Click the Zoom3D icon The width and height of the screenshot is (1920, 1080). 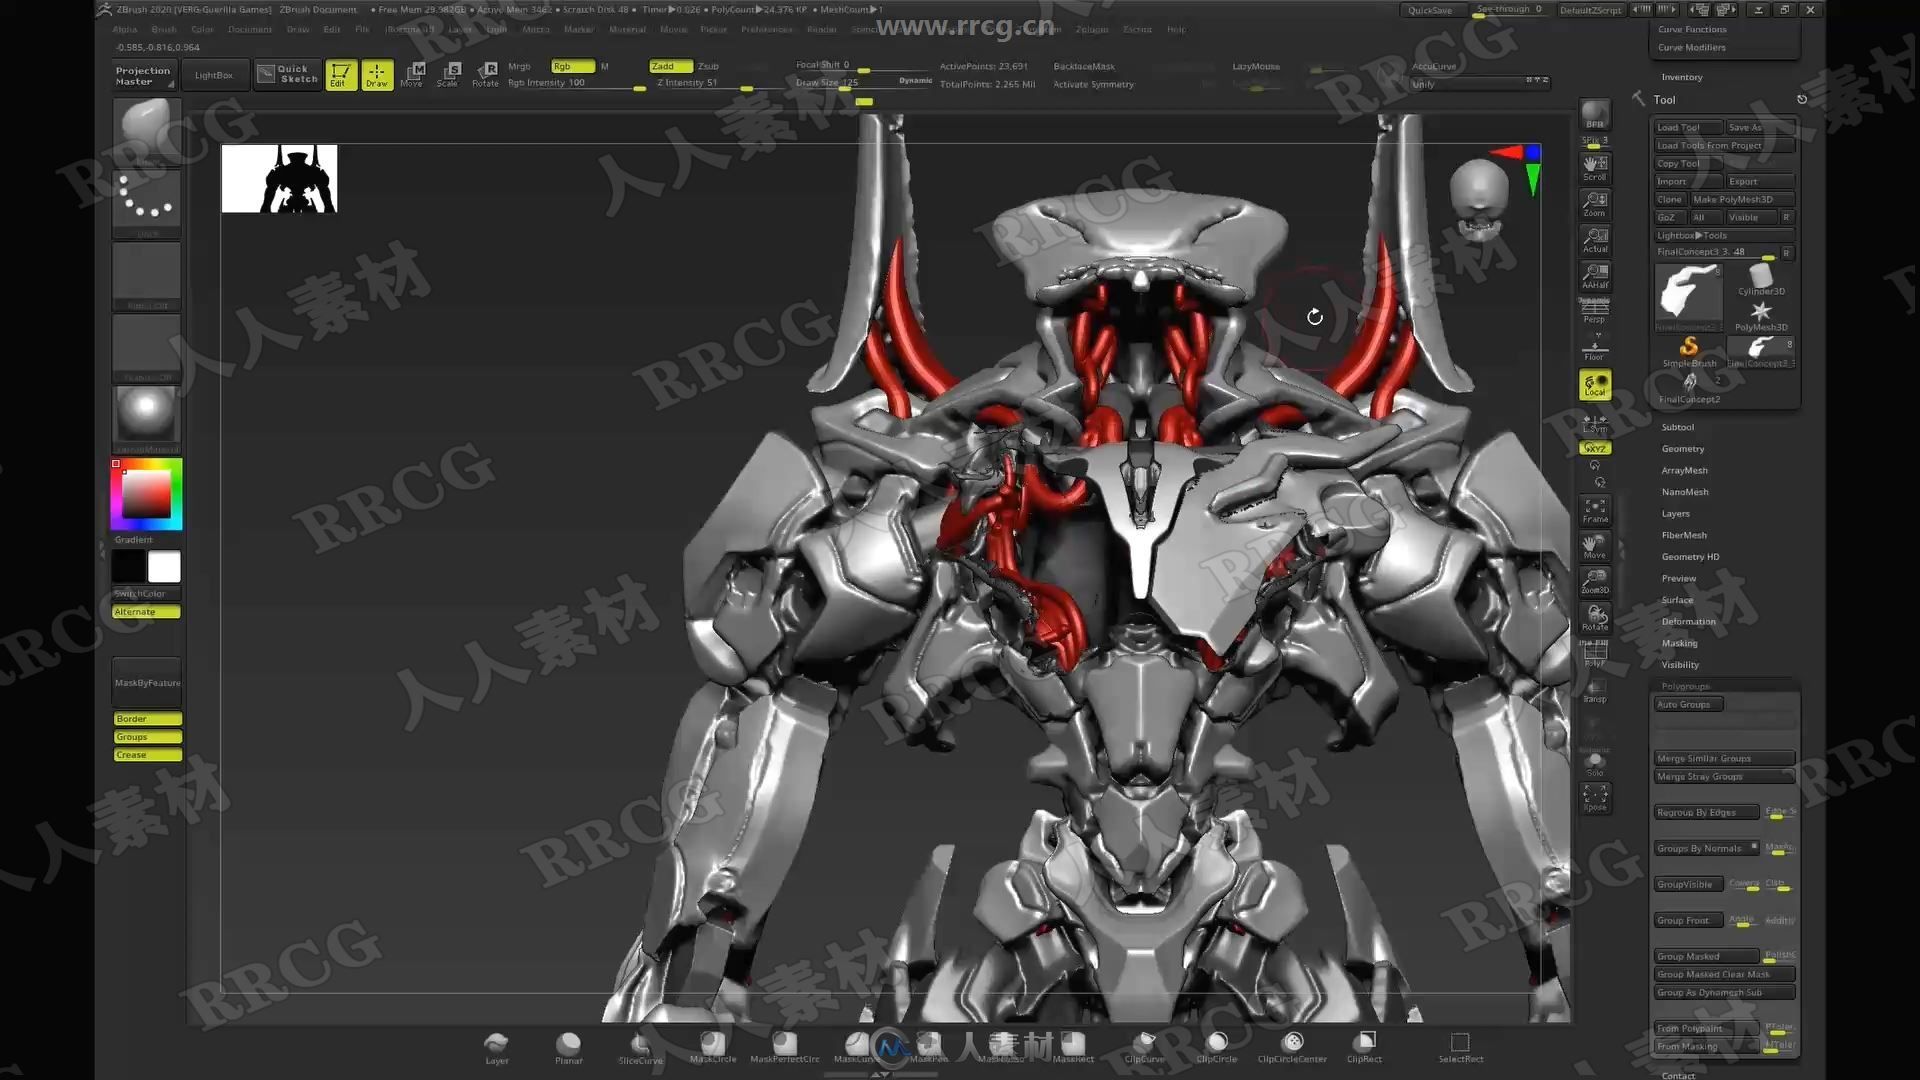pos(1595,582)
